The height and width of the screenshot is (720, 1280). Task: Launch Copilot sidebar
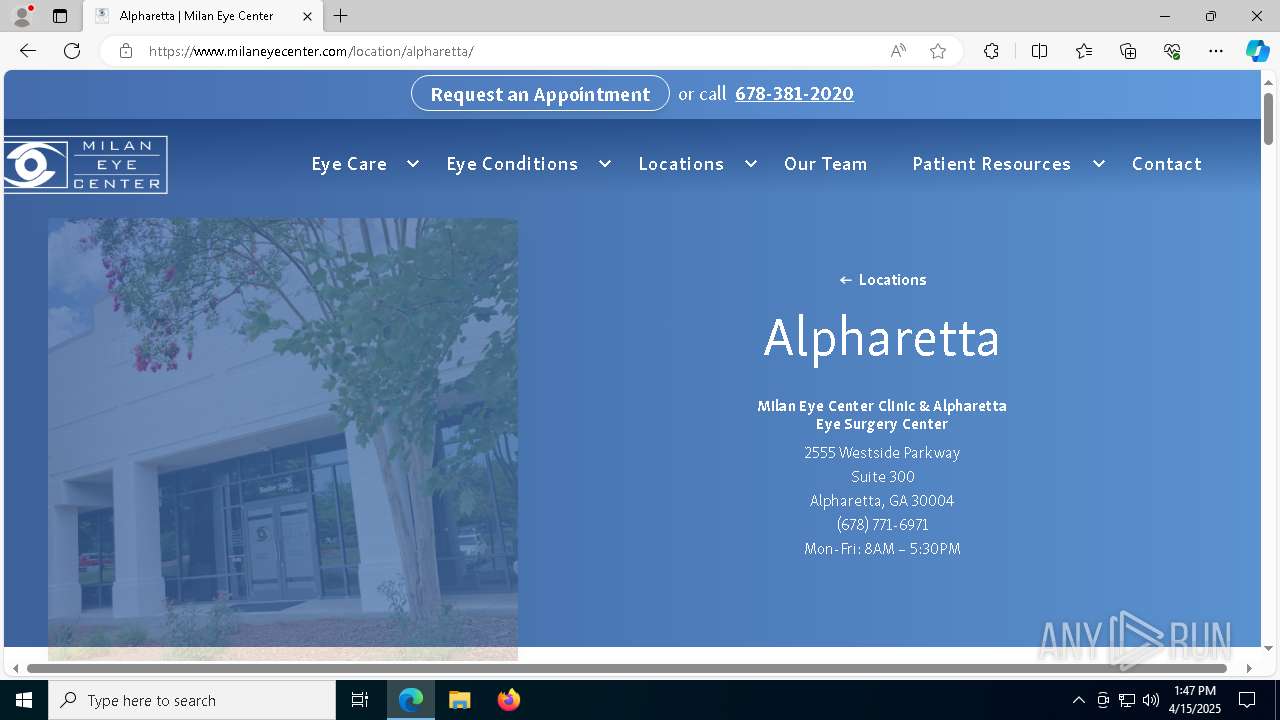tap(1257, 51)
